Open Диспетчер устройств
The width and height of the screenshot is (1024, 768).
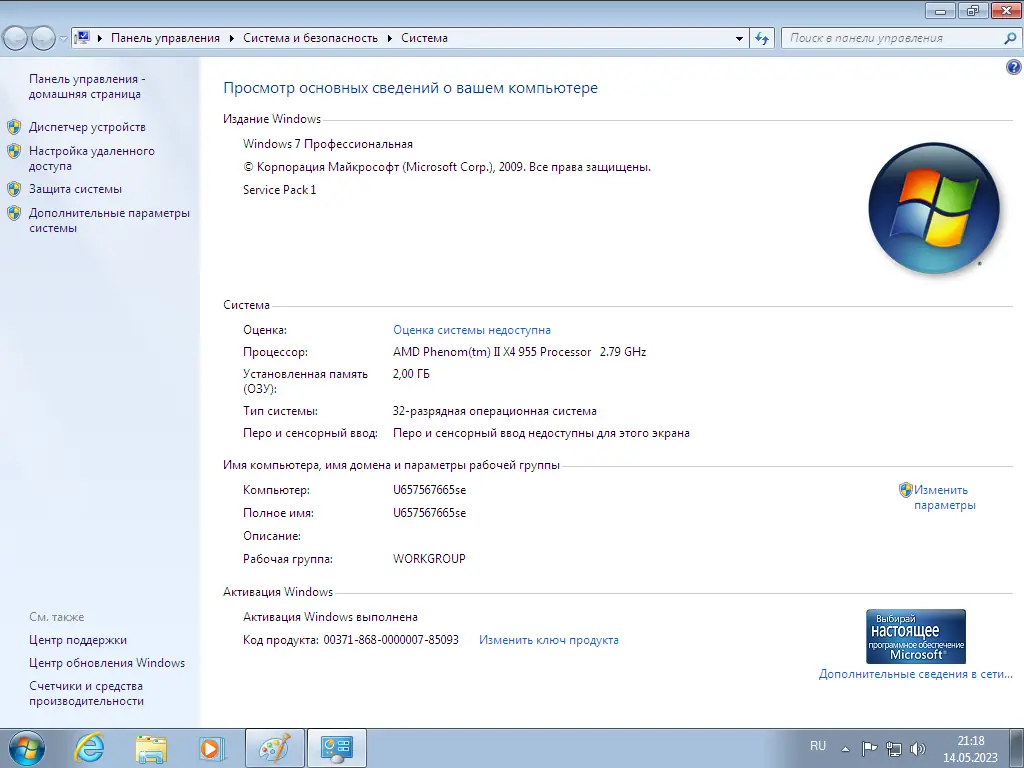tap(87, 127)
